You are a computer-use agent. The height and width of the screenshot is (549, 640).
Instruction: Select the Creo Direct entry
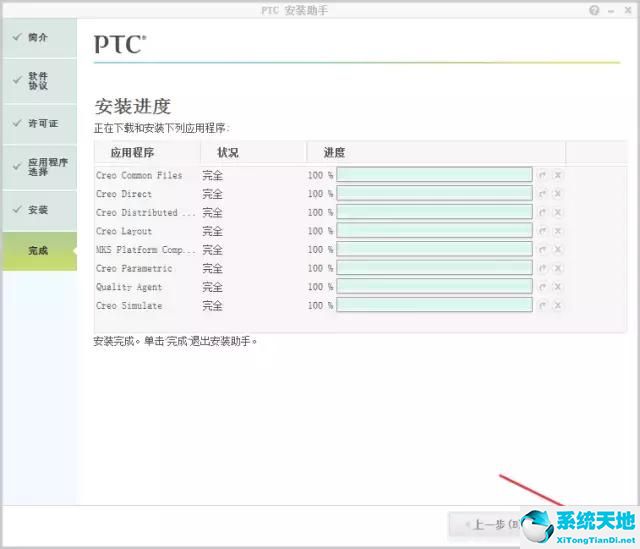[x=124, y=194]
